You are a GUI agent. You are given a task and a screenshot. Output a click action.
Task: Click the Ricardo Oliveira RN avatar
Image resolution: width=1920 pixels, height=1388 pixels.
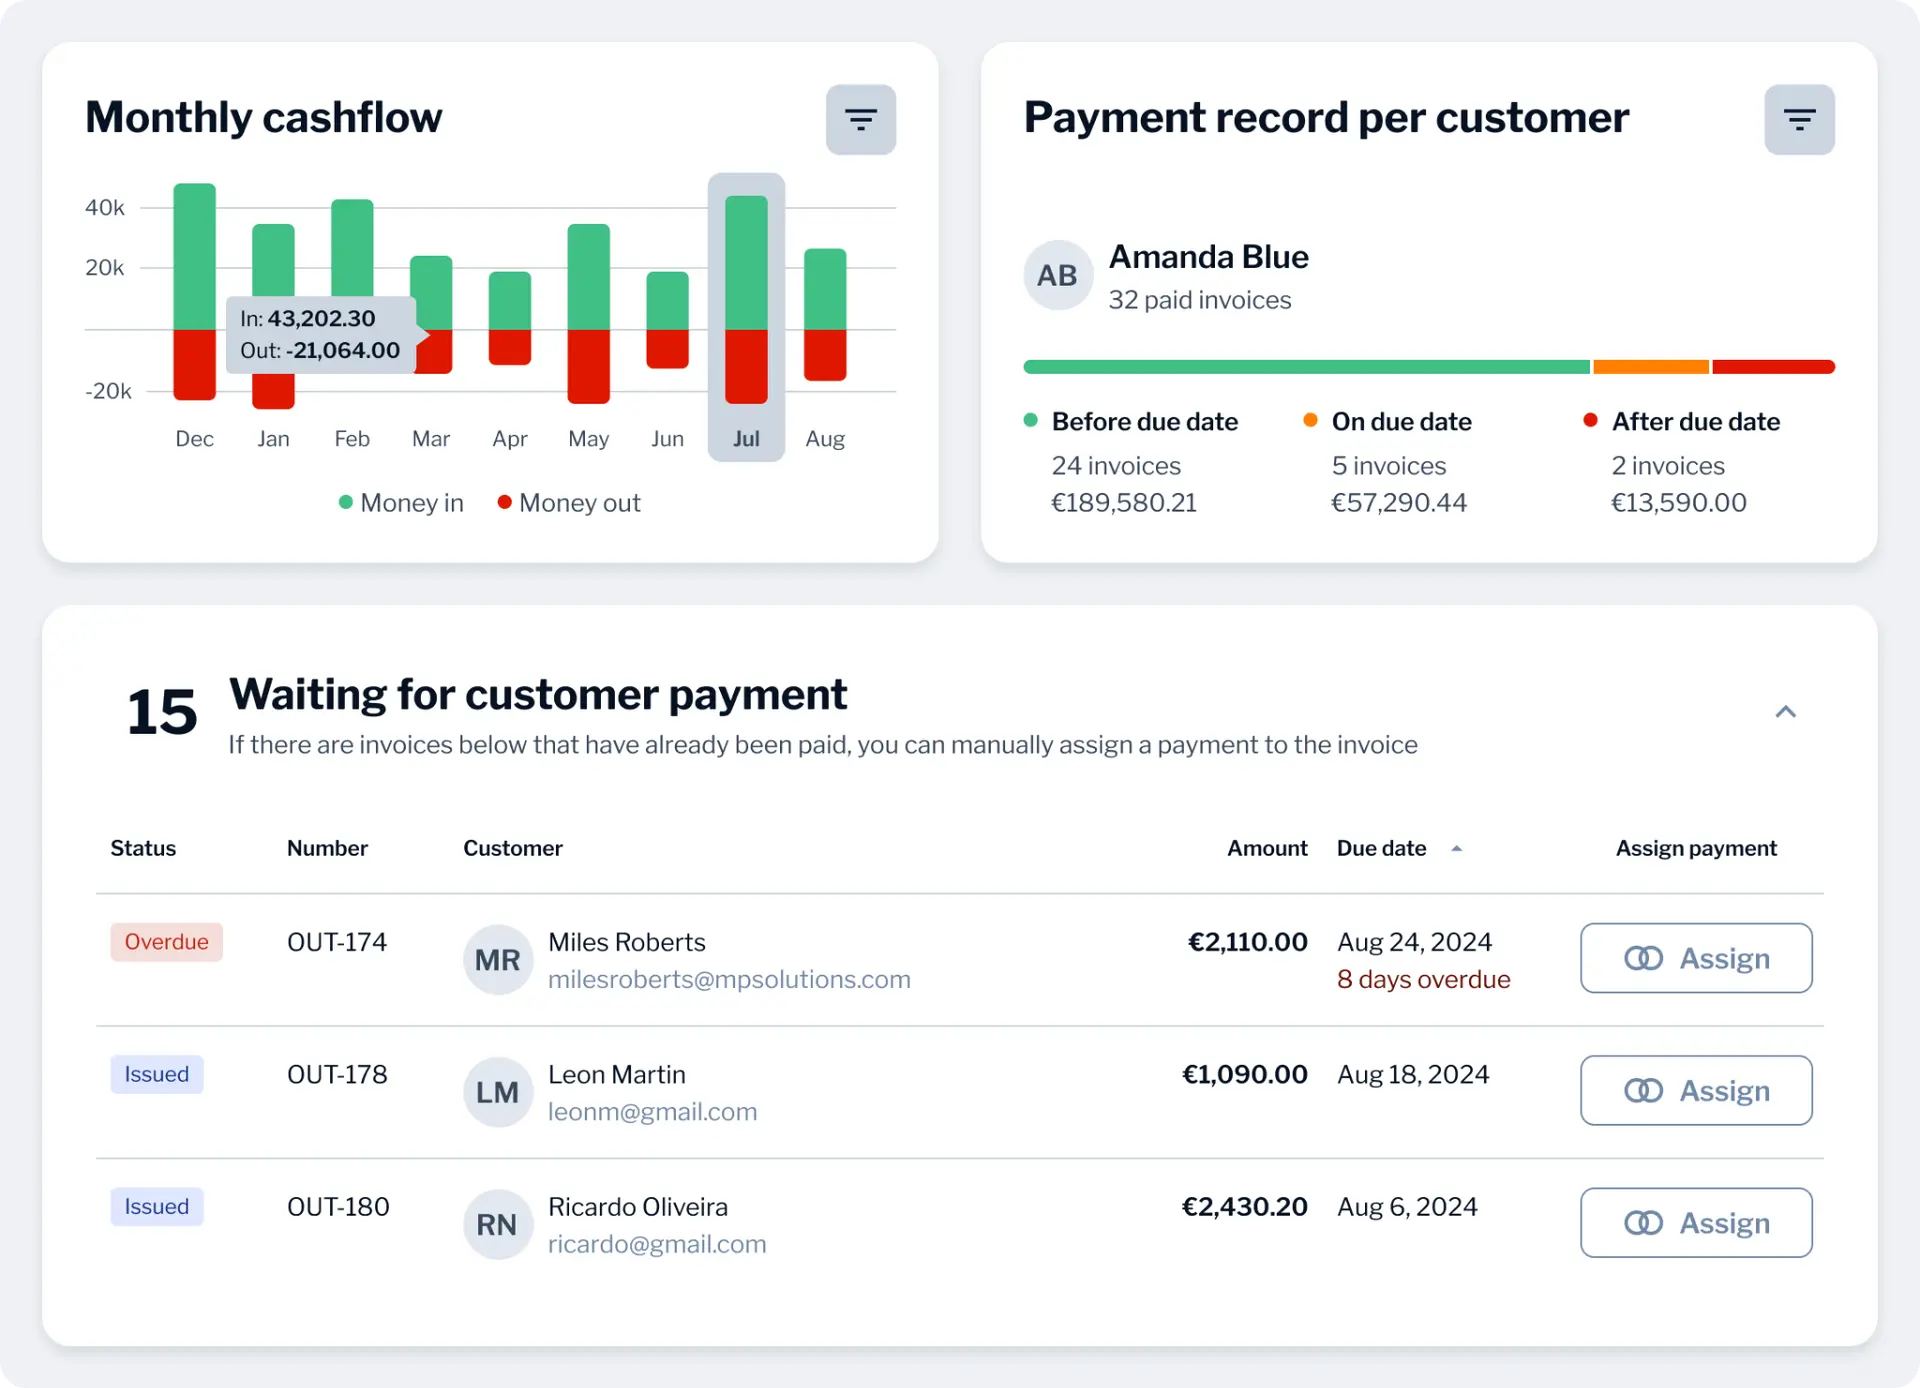497,1224
